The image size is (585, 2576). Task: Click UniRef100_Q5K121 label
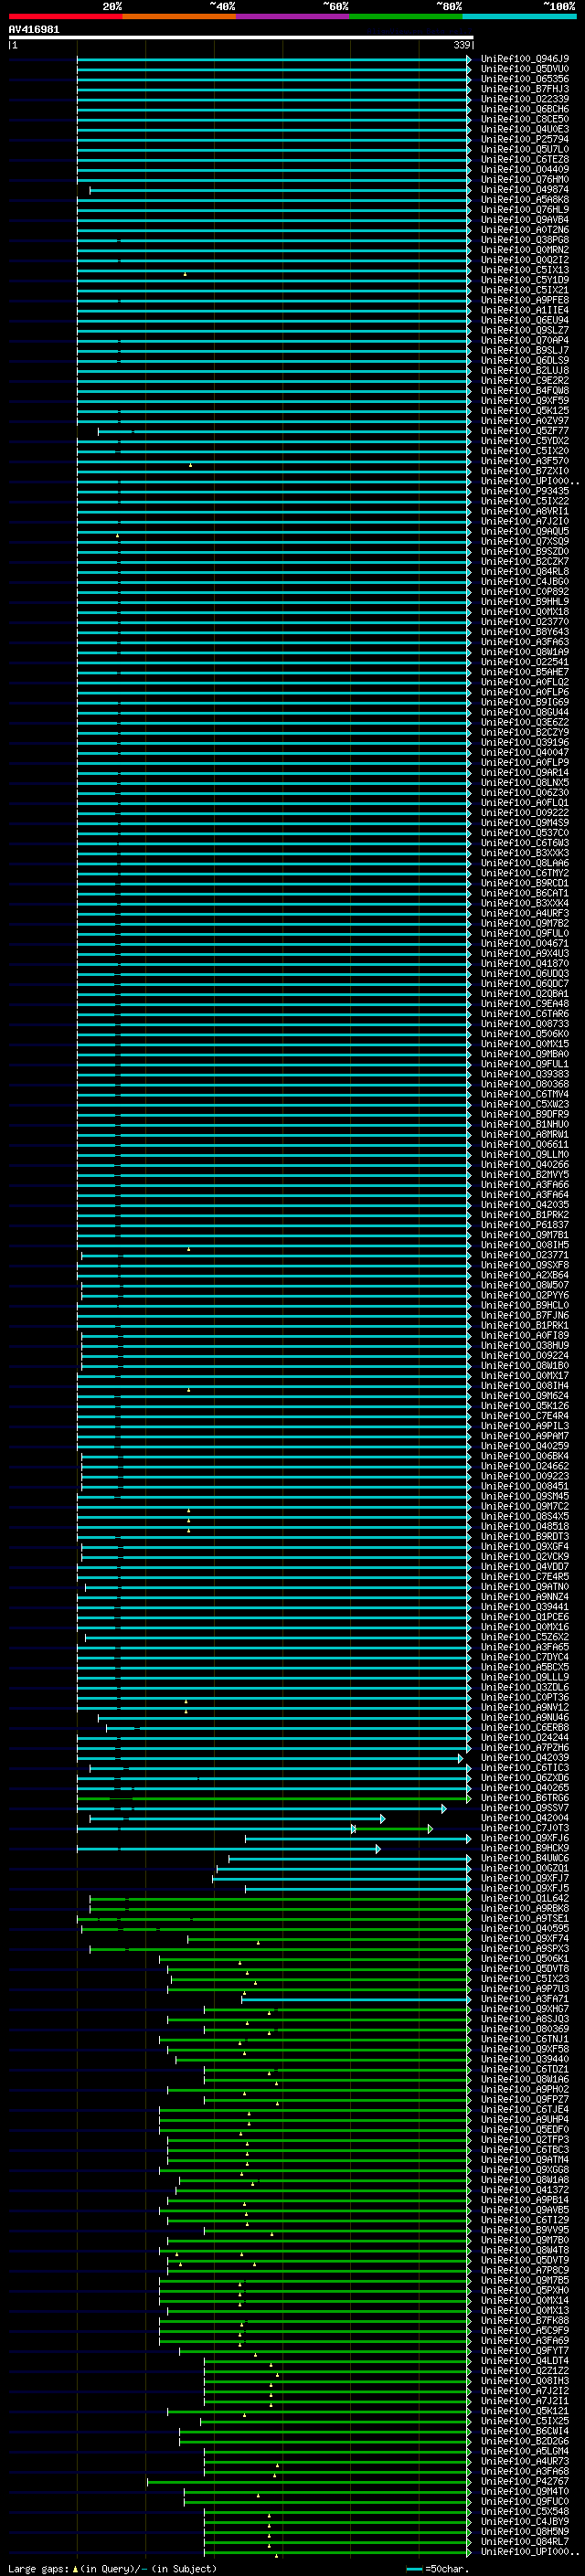(525, 2411)
